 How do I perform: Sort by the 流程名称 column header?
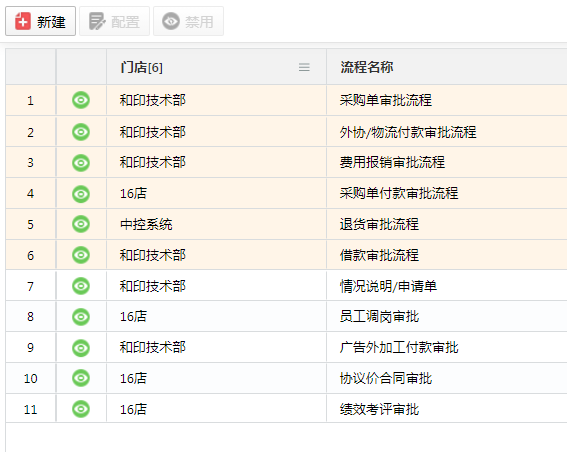(x=367, y=67)
